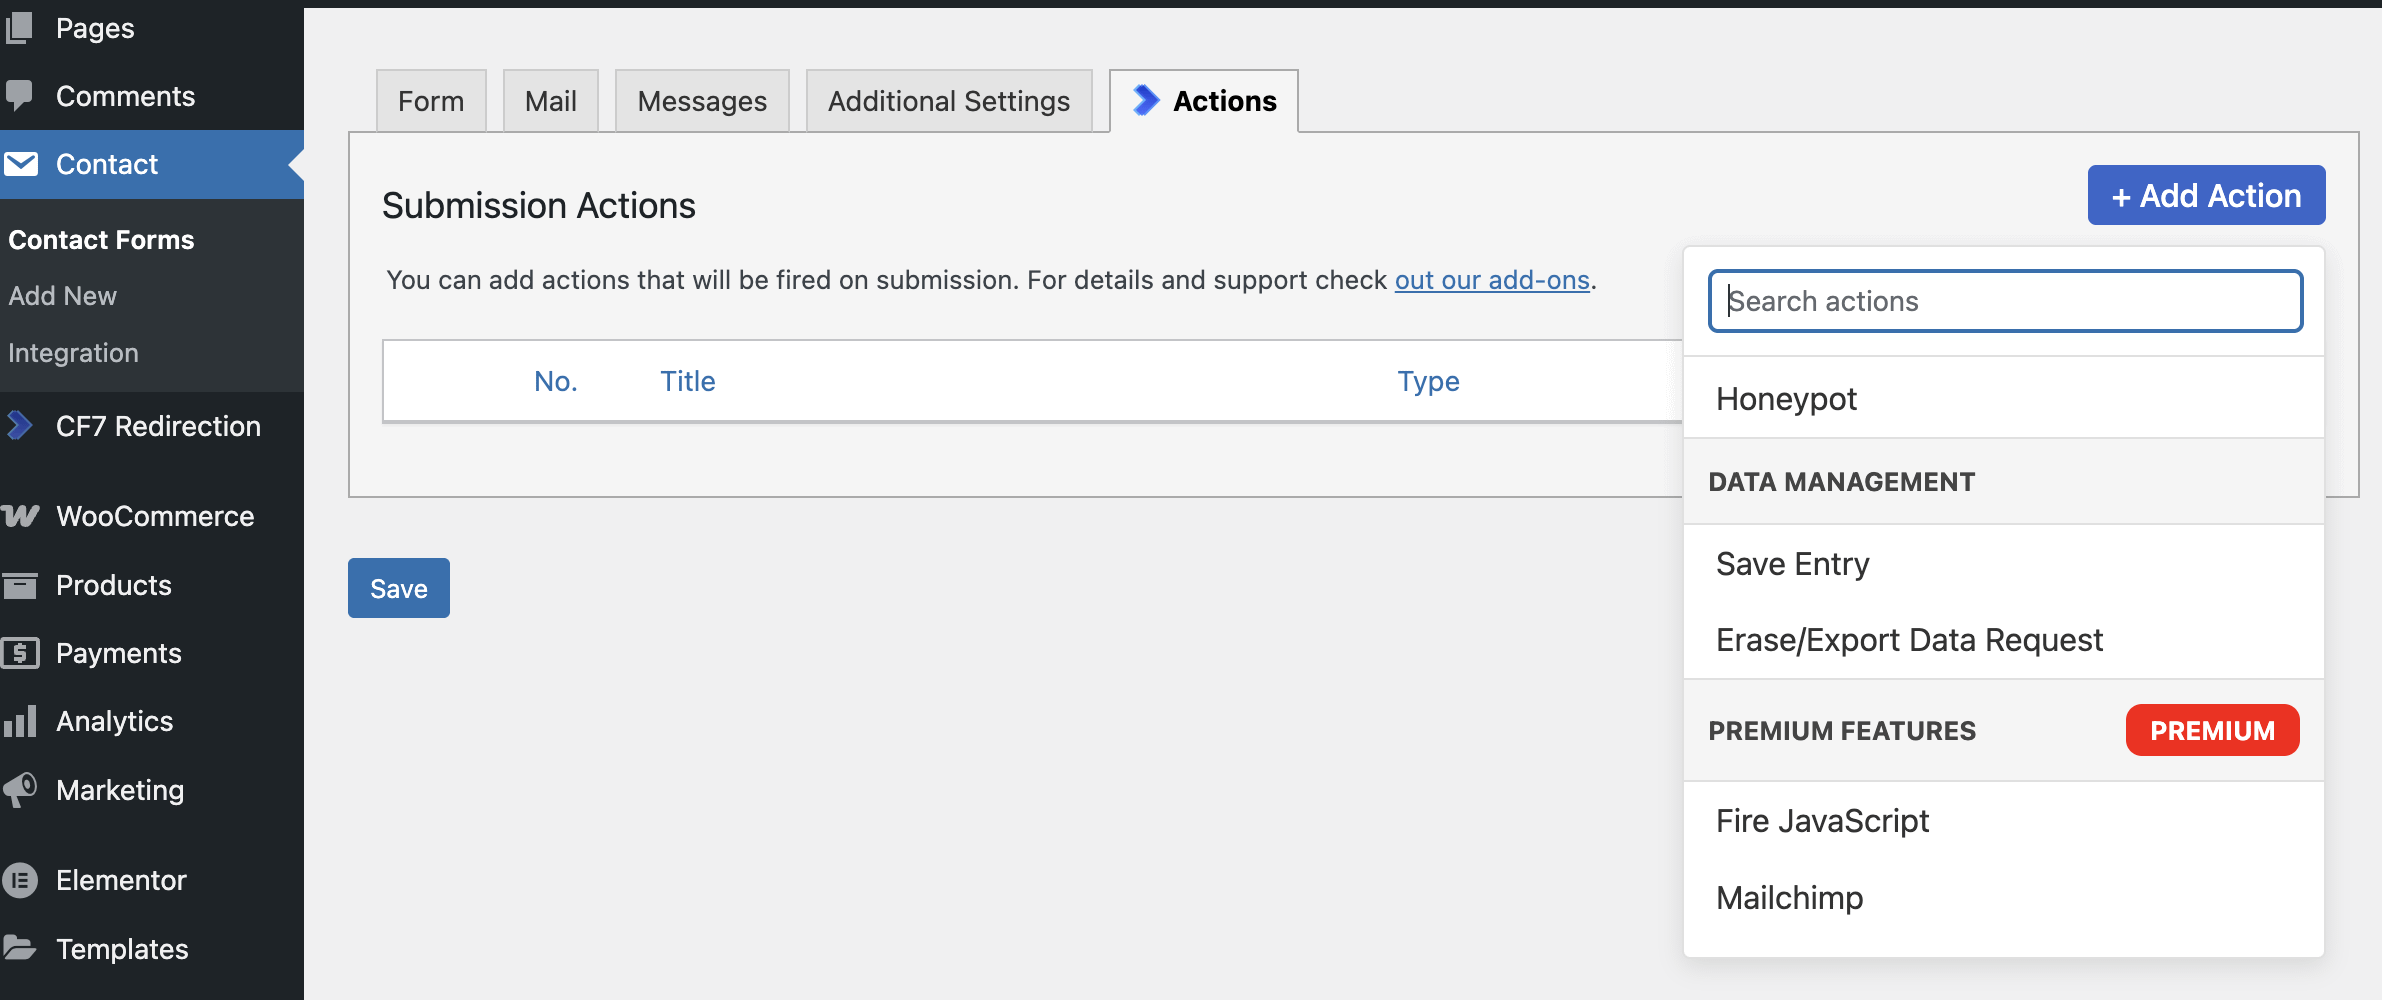The height and width of the screenshot is (1000, 2382).
Task: Click the Marketing megaphone icon
Action: coord(19,790)
